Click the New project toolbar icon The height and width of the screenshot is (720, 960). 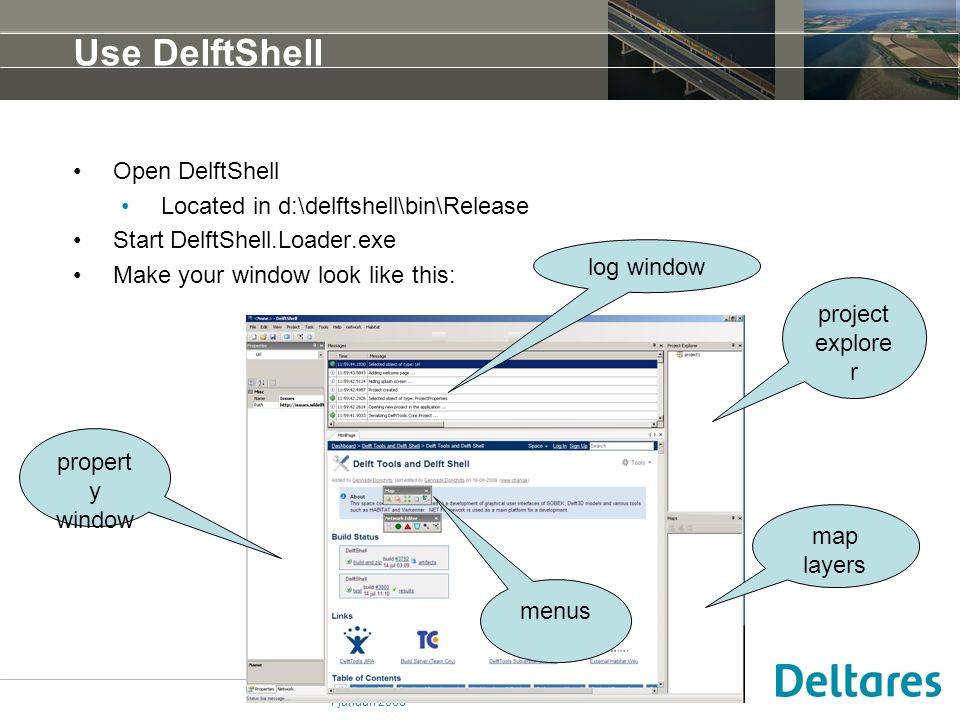tap(254, 337)
